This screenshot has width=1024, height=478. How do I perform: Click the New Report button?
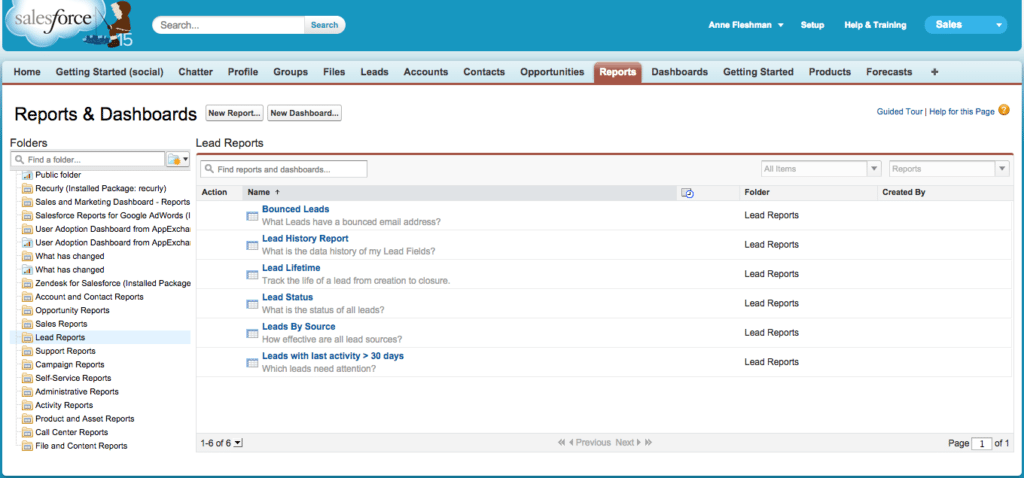pyautogui.click(x=234, y=113)
